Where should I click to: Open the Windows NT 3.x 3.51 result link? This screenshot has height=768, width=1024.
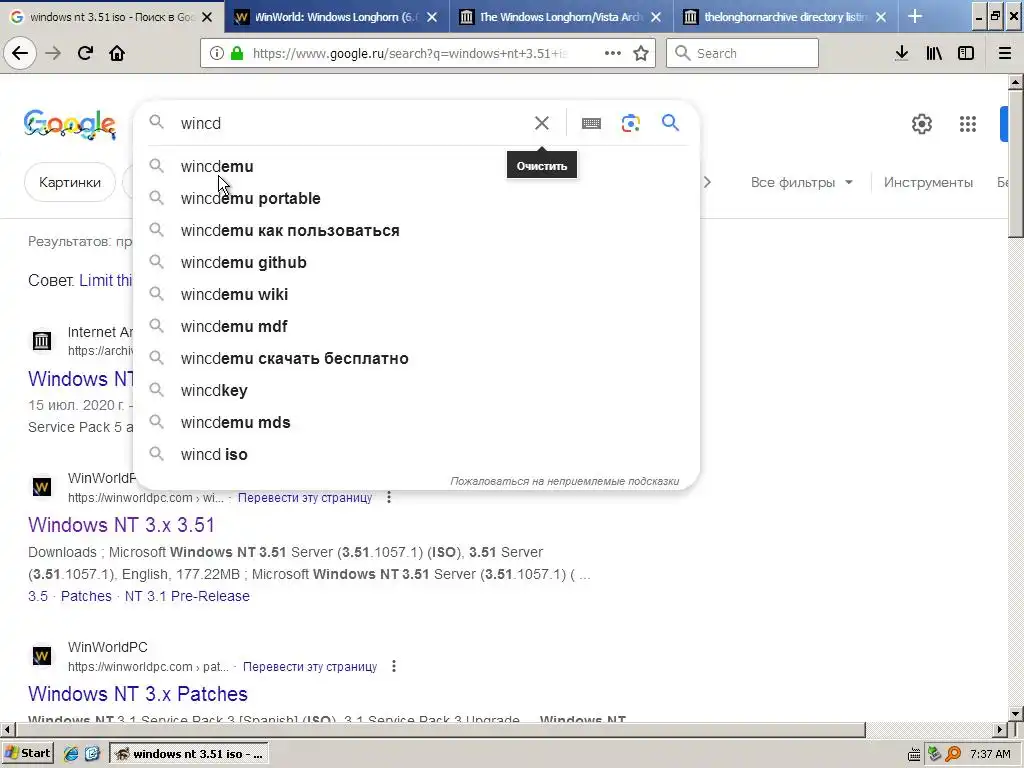[x=121, y=525]
